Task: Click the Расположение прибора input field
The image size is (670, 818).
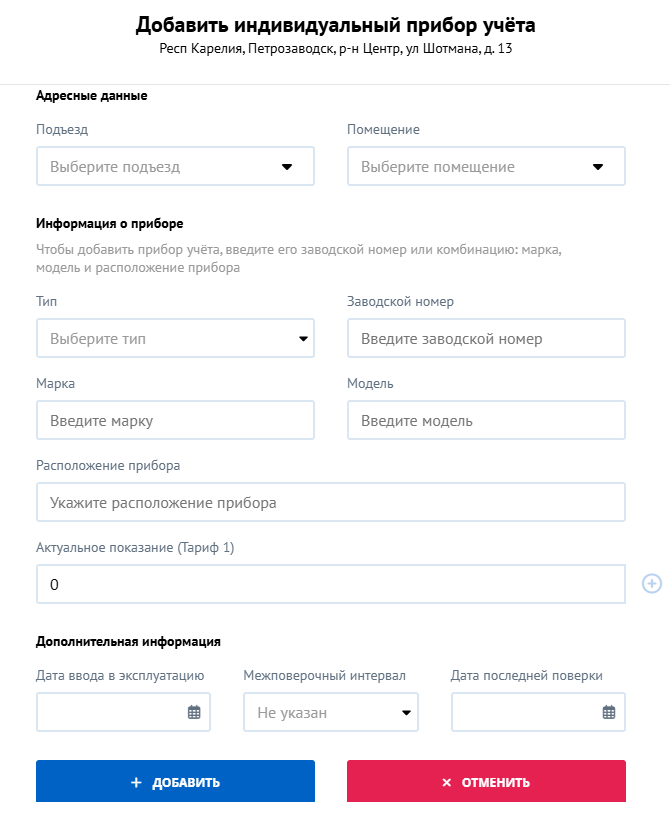Action: click(x=331, y=502)
